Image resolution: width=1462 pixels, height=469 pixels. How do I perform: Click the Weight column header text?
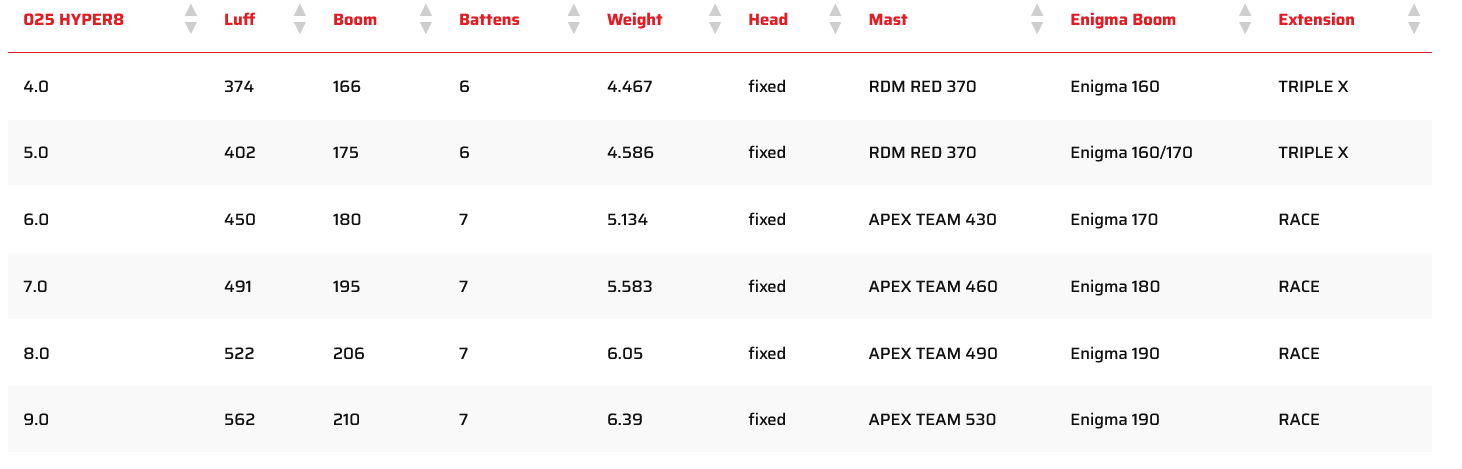click(x=634, y=20)
